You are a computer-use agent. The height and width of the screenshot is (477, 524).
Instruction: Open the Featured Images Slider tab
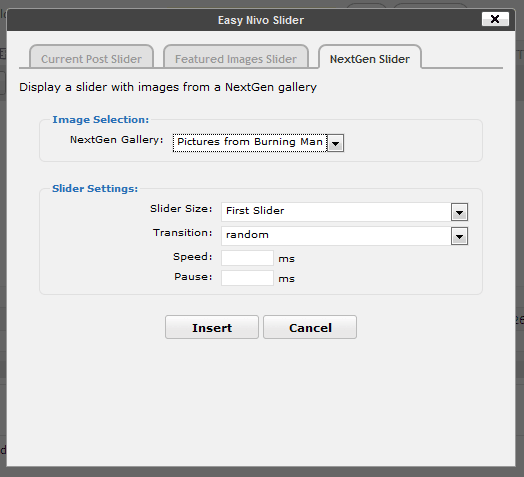pyautogui.click(x=236, y=57)
